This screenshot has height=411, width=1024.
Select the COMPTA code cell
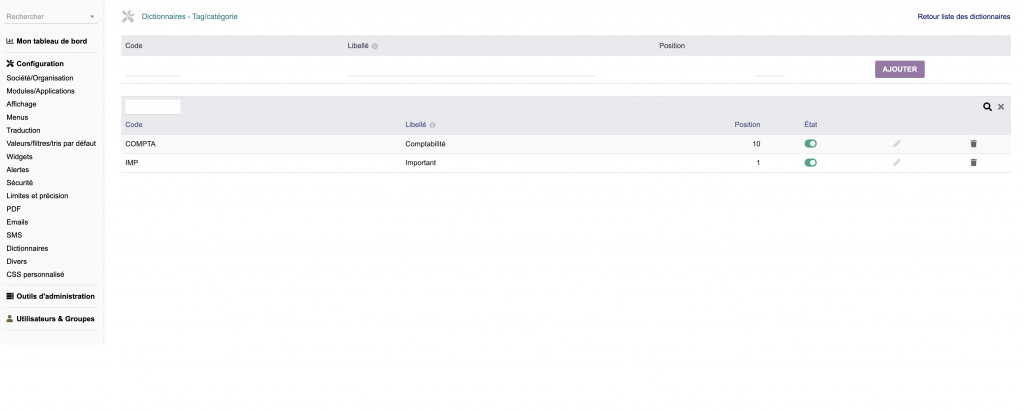coord(140,144)
